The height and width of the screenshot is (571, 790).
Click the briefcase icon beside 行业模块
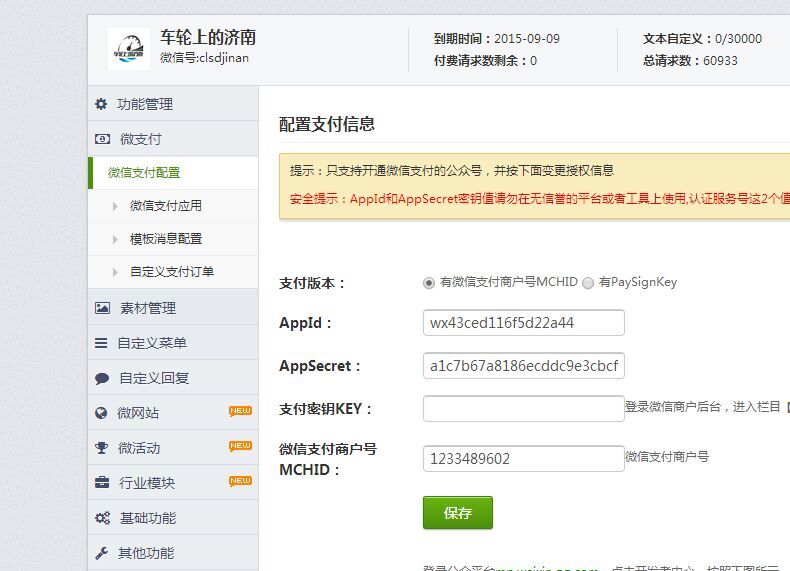click(x=102, y=483)
